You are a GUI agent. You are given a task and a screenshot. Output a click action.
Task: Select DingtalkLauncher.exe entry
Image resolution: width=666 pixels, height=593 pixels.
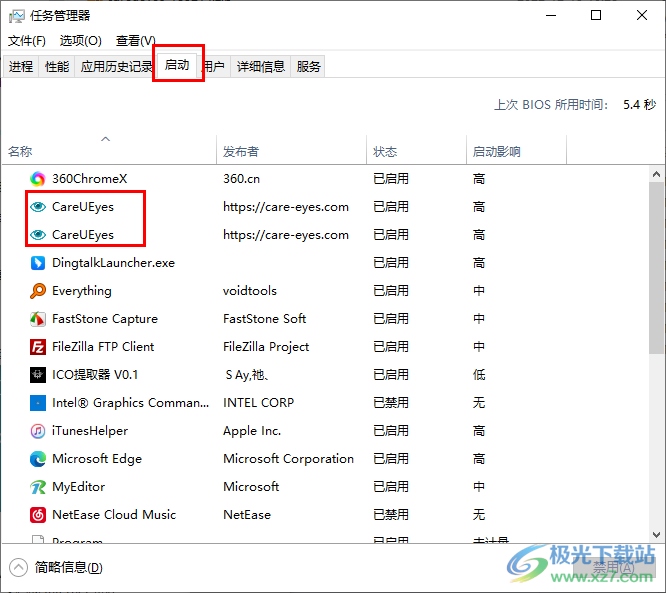113,263
